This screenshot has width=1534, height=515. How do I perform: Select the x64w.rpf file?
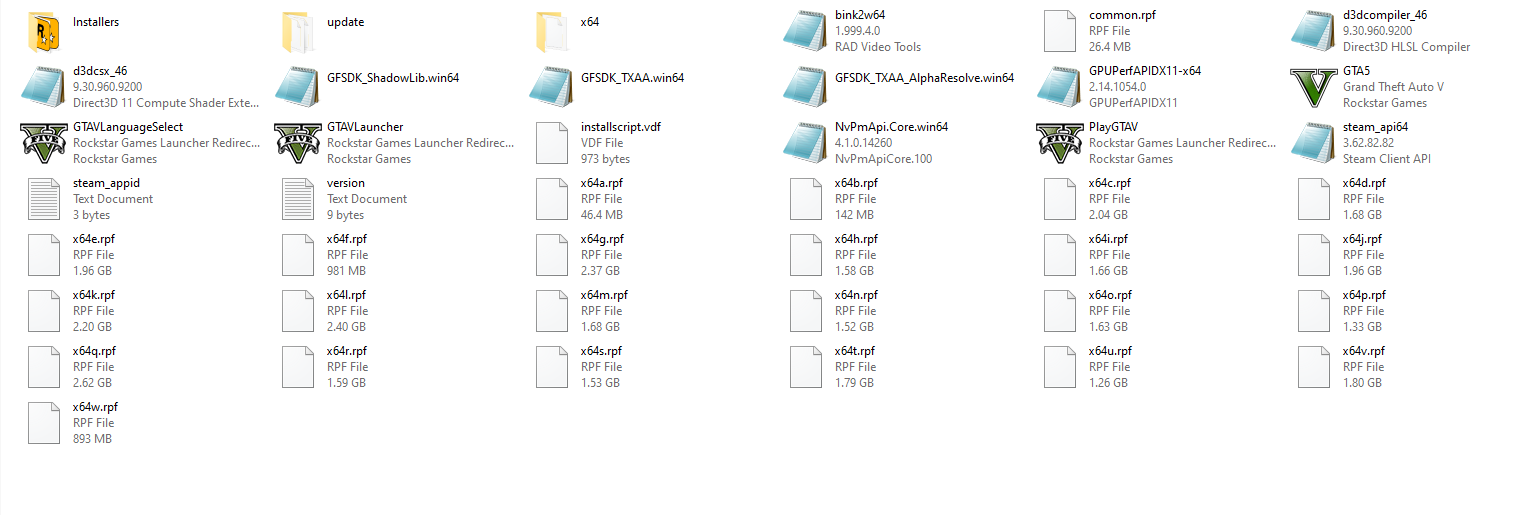(x=74, y=423)
